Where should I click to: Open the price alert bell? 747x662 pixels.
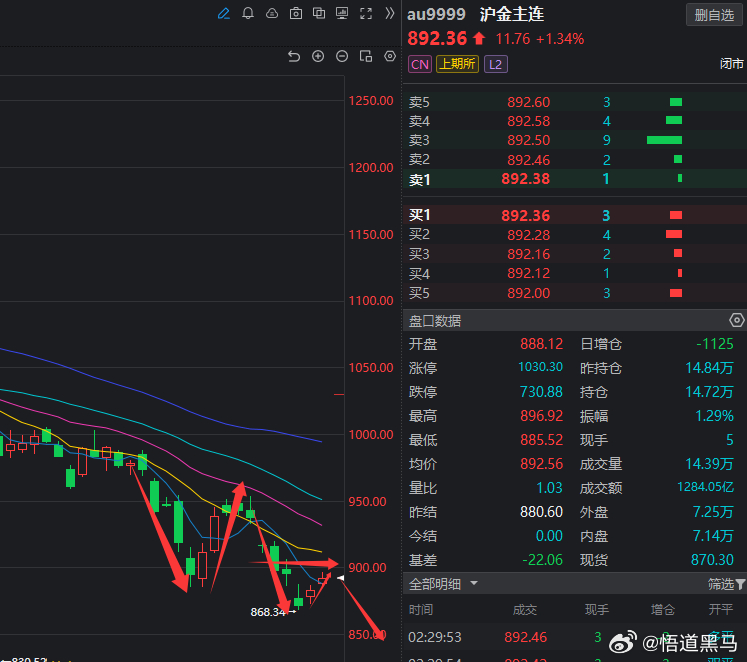(248, 13)
